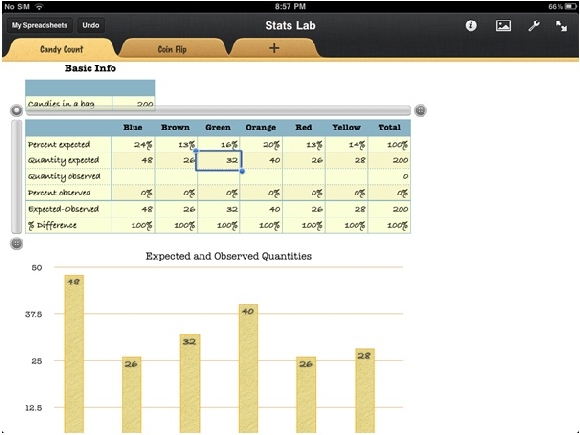Screen dimensions: 580x435
Task: Open the Info inspector icon
Action: click(x=471, y=26)
